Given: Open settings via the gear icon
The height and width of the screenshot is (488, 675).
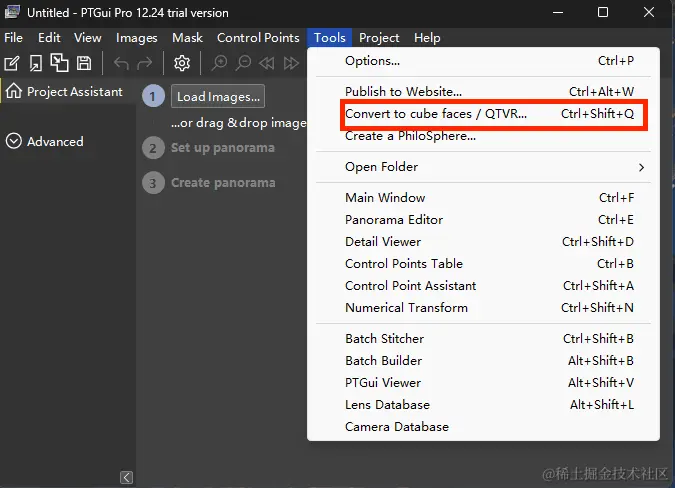Looking at the screenshot, I should pos(182,63).
